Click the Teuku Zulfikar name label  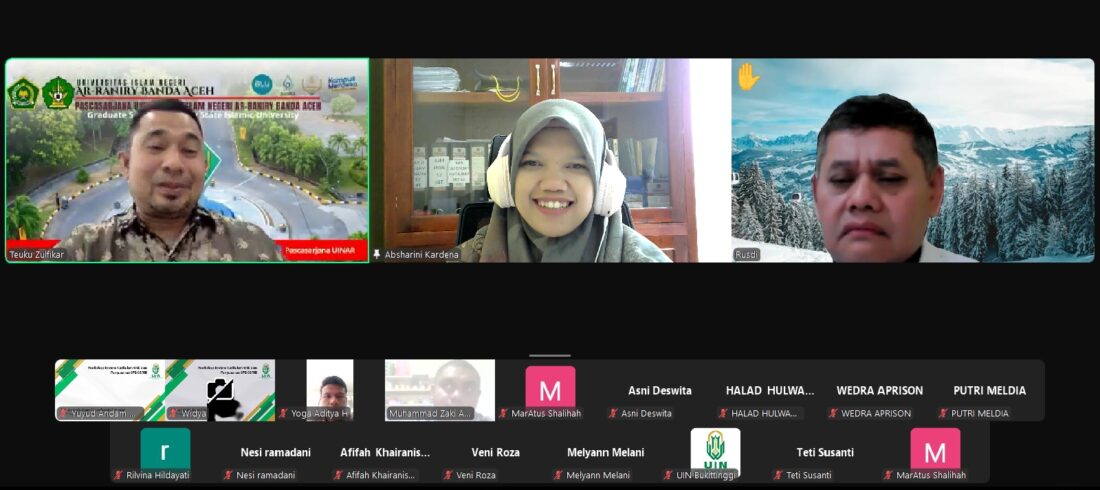click(x=37, y=255)
